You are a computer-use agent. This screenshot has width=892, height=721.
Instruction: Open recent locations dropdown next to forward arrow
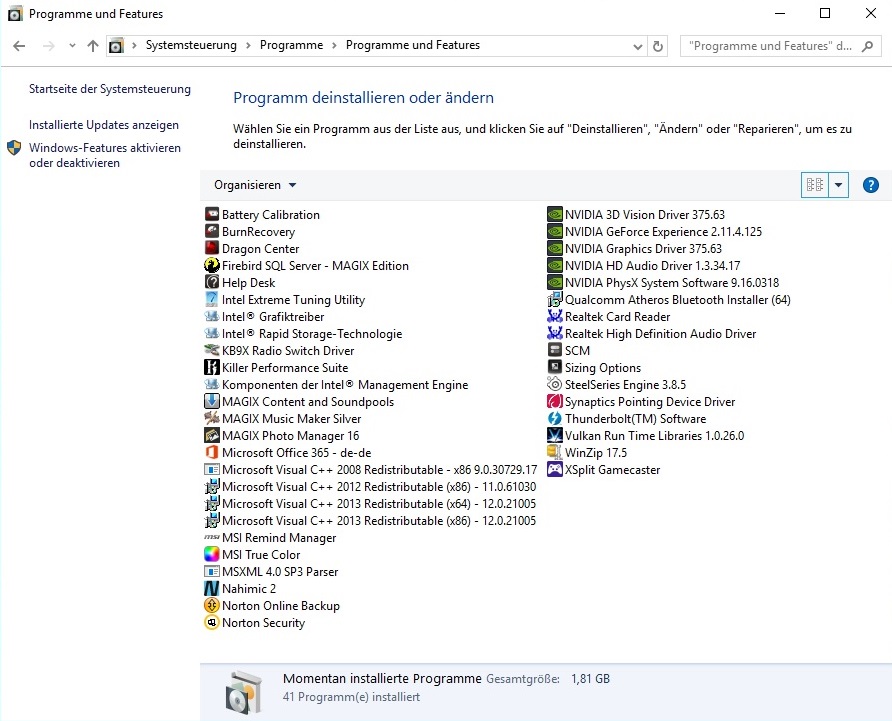(x=72, y=46)
